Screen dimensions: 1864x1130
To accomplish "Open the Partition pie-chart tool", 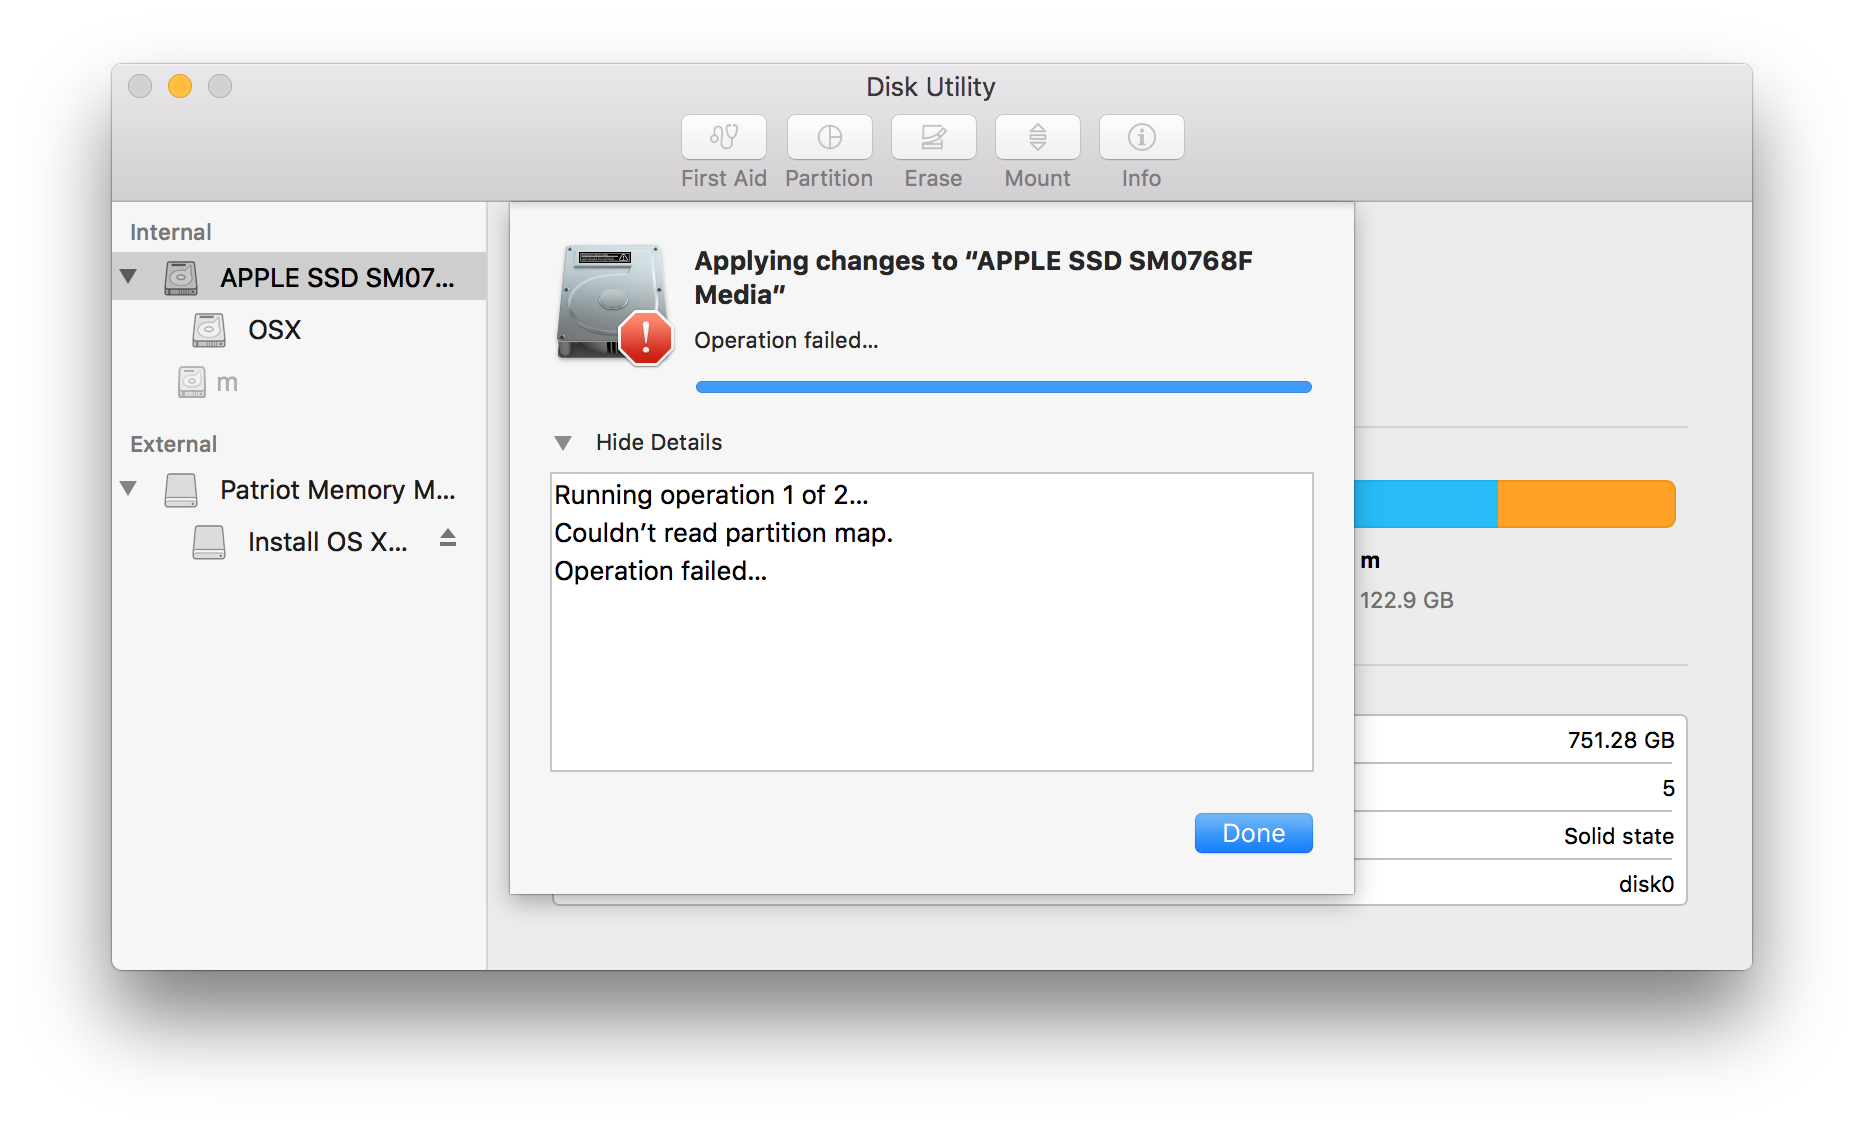I will [x=829, y=137].
